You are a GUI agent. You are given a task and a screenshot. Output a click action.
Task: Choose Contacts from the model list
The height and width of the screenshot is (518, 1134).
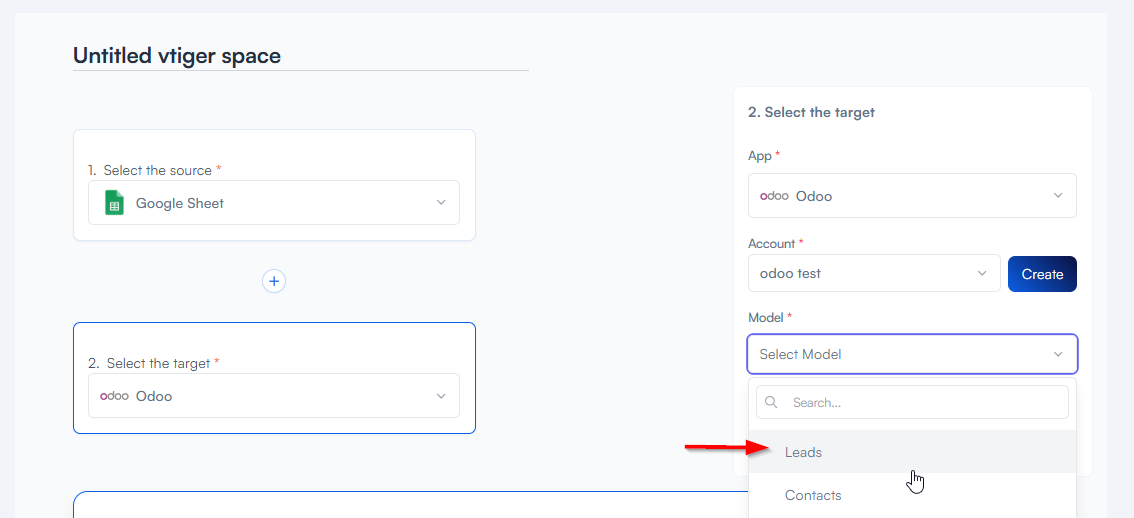click(813, 495)
